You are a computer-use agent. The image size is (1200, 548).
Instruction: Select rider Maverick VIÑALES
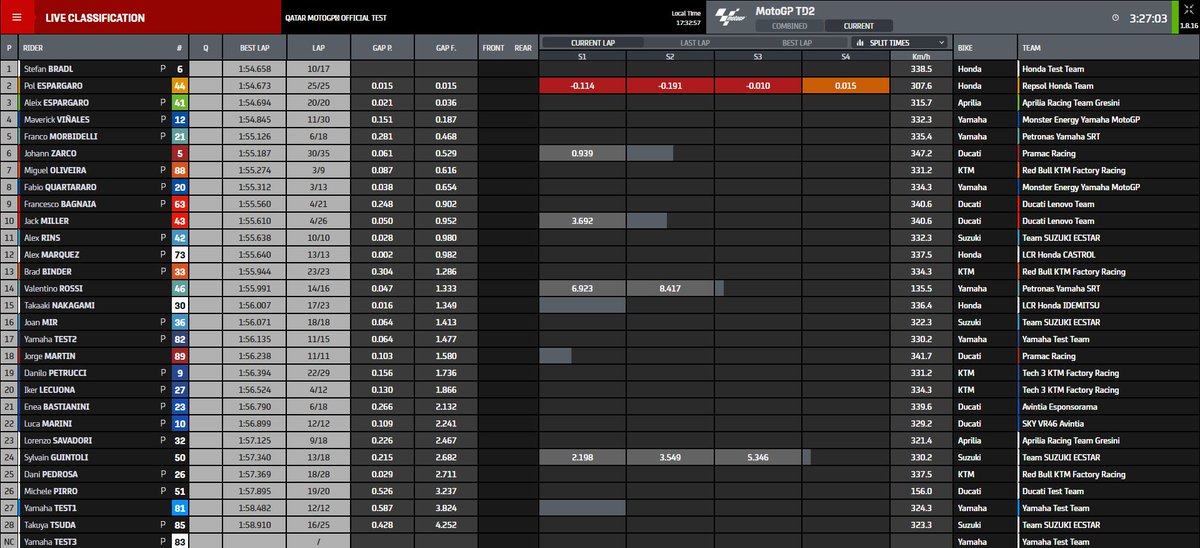pyautogui.click(x=57, y=119)
